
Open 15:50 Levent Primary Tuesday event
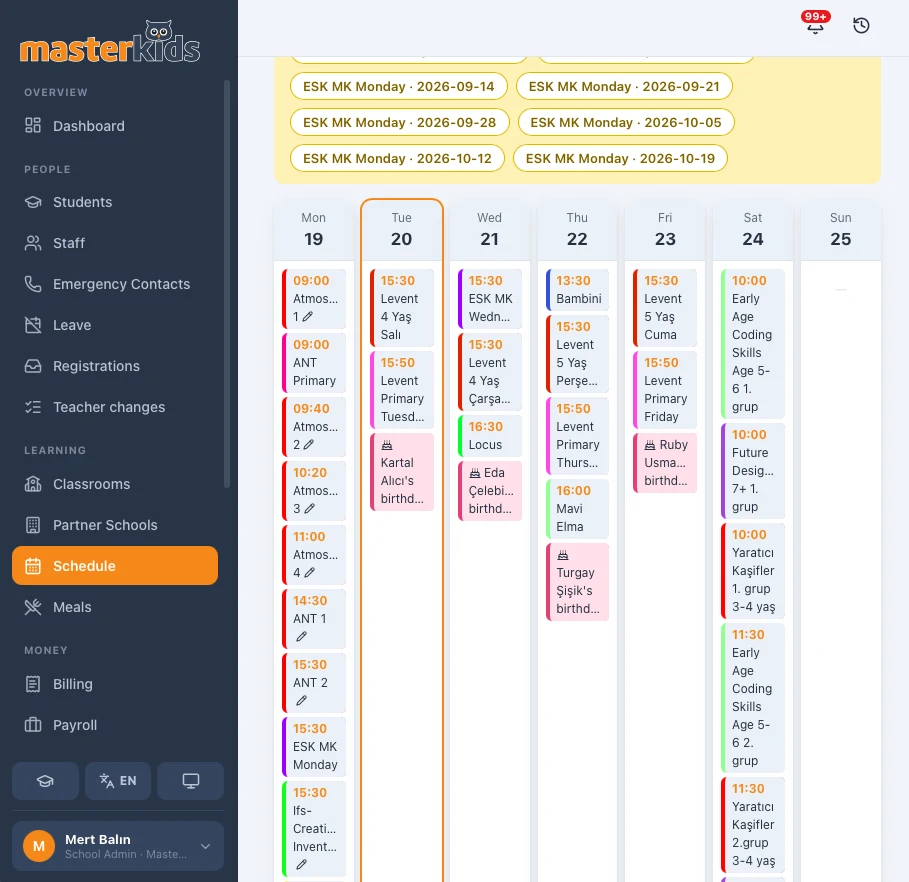click(402, 390)
